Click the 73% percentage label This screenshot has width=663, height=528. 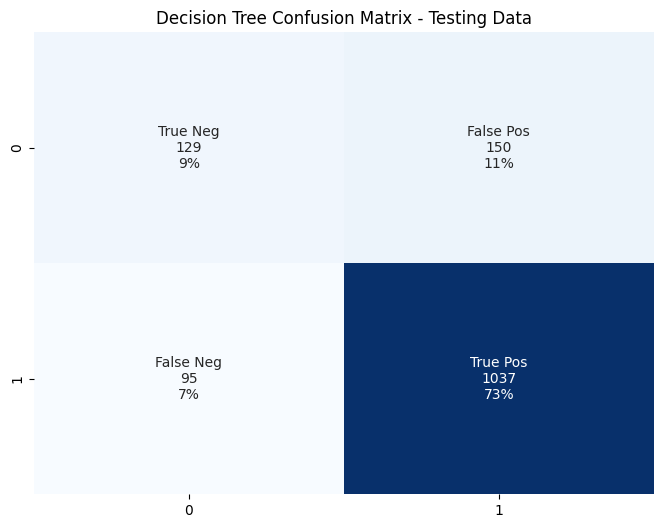(x=499, y=394)
